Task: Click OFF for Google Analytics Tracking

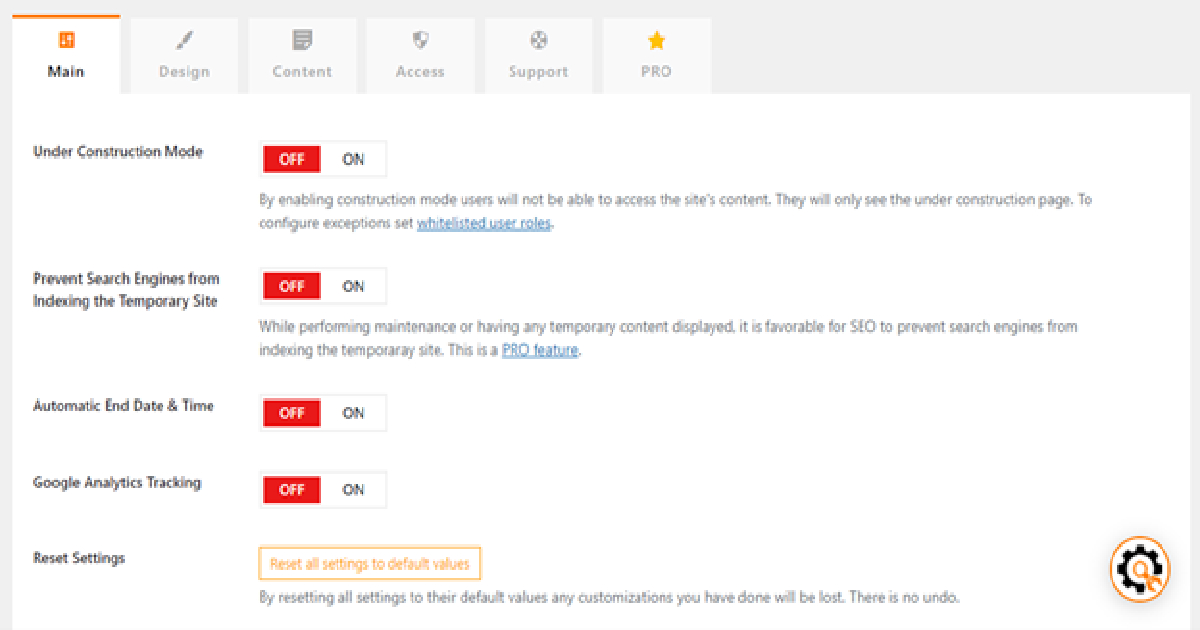Action: (x=292, y=490)
